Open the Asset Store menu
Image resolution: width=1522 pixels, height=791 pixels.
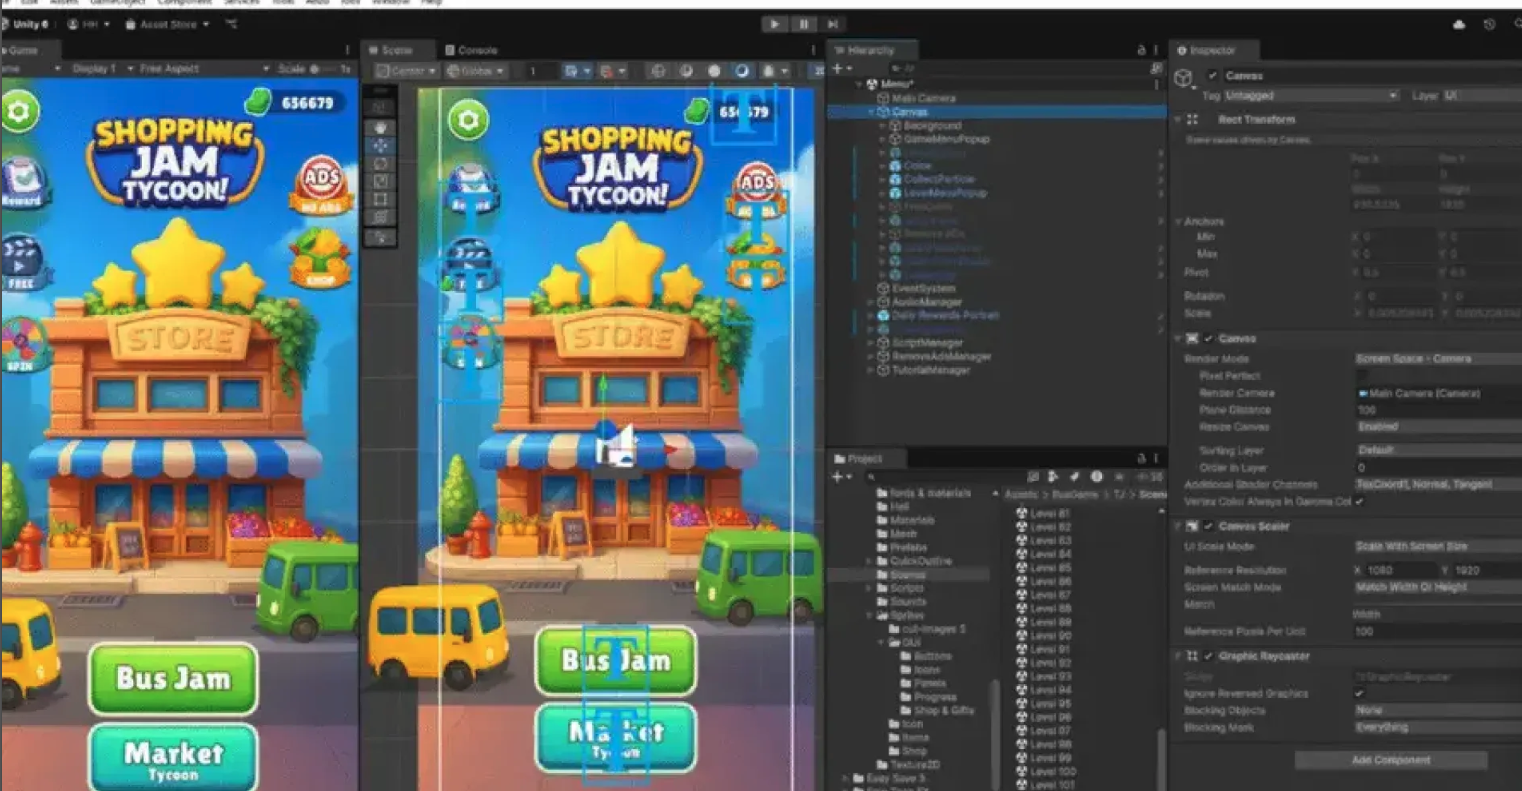(167, 24)
